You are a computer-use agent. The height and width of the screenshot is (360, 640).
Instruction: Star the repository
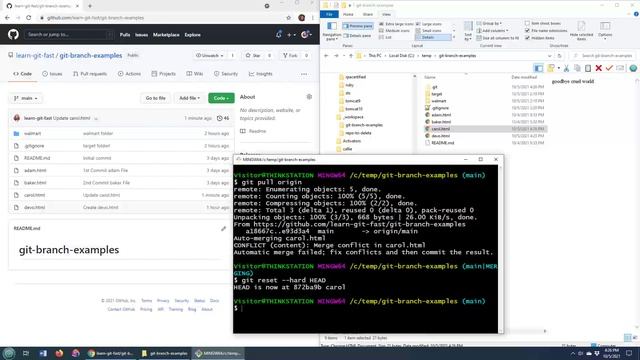point(253,55)
